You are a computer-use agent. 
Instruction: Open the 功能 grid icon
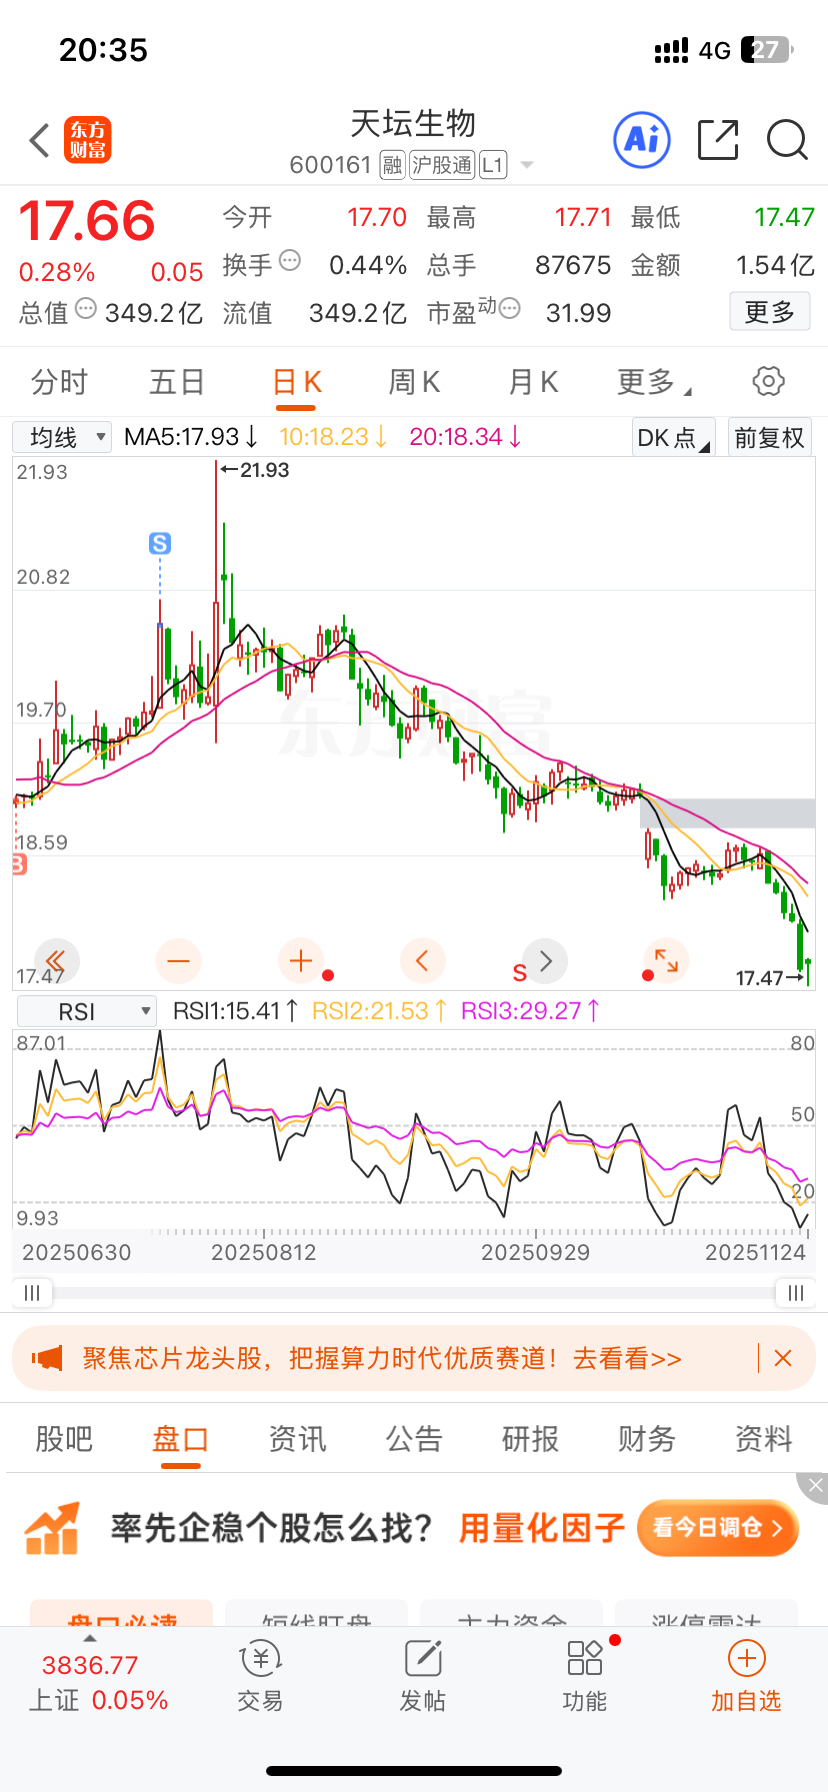coord(585,1658)
